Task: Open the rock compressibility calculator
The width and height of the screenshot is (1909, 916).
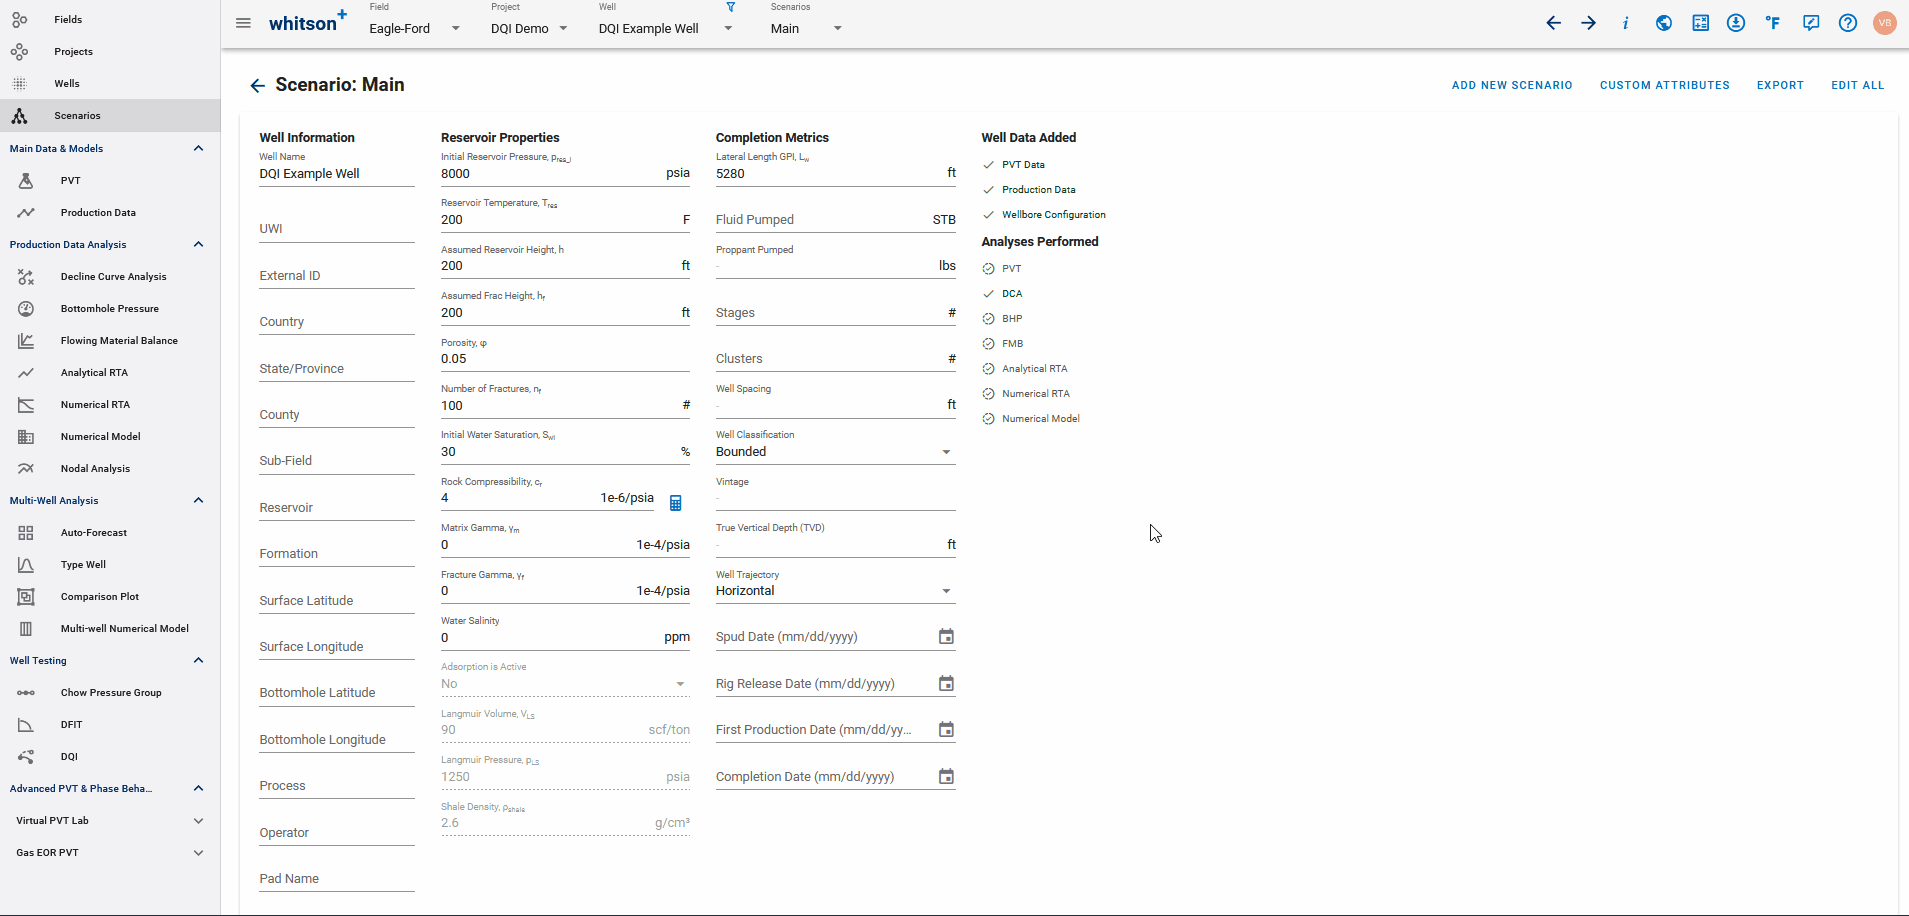Action: point(675,503)
